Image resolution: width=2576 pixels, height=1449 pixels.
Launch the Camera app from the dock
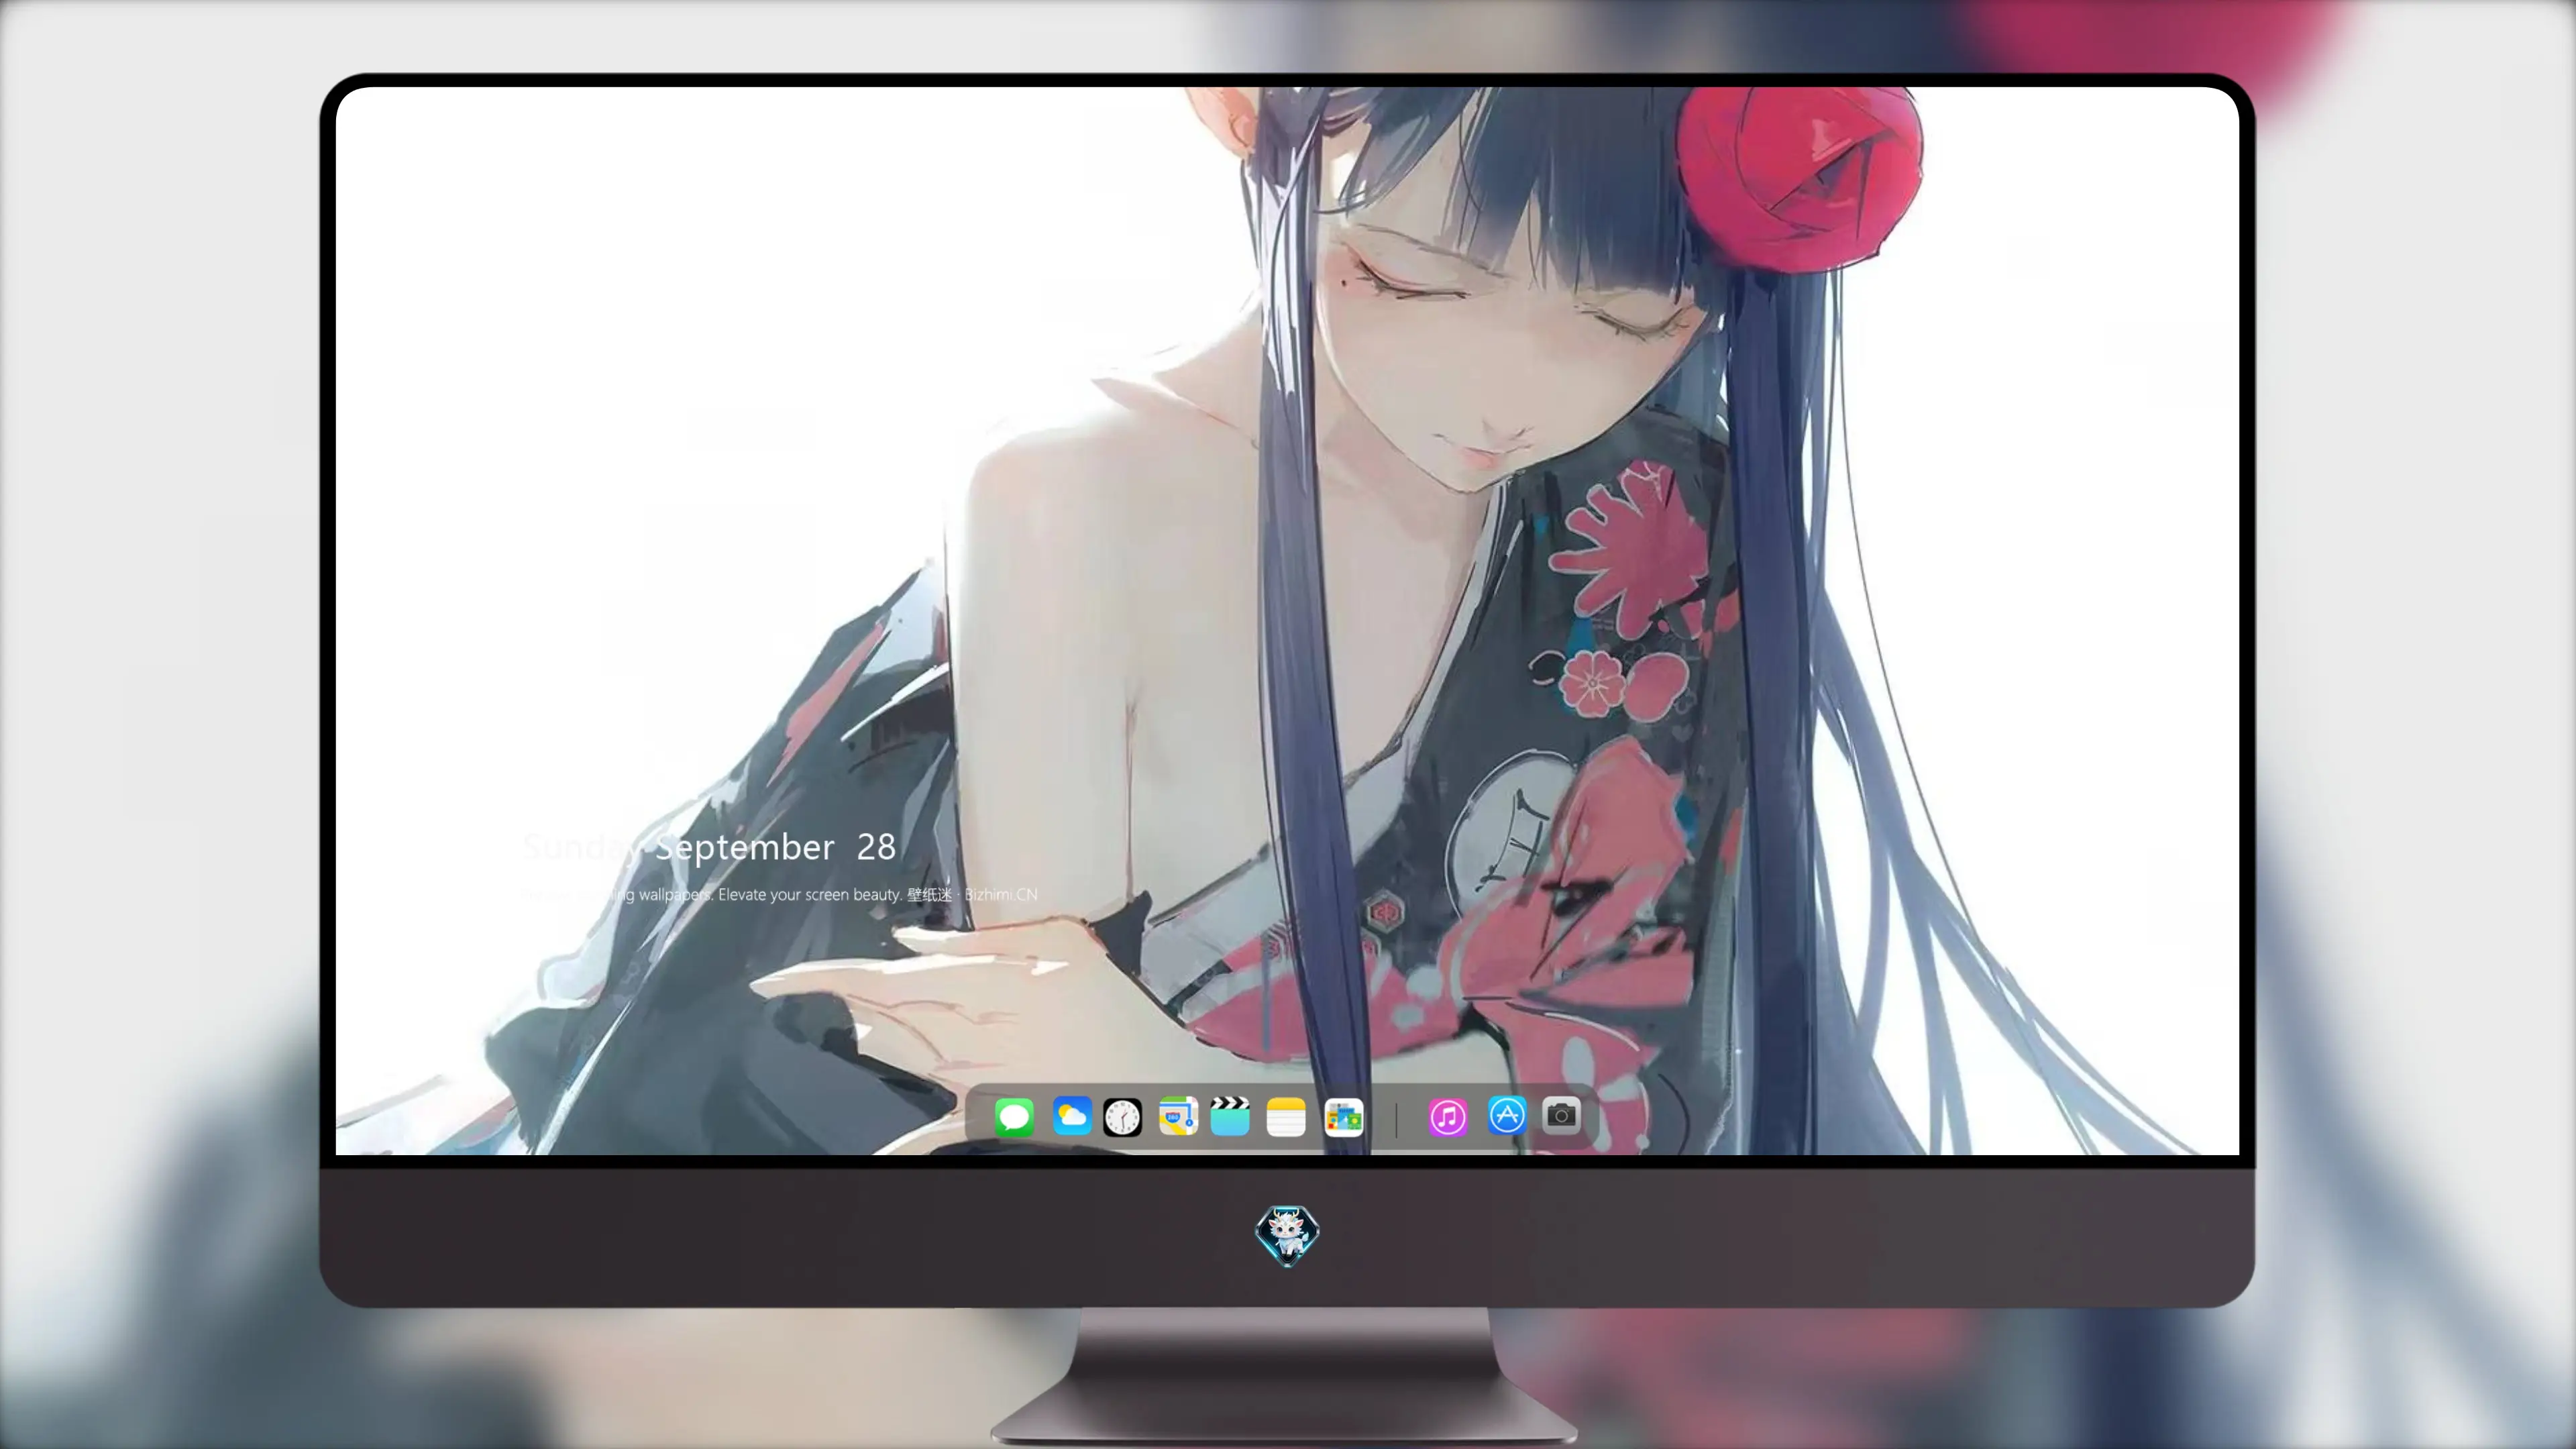[x=1561, y=1115]
